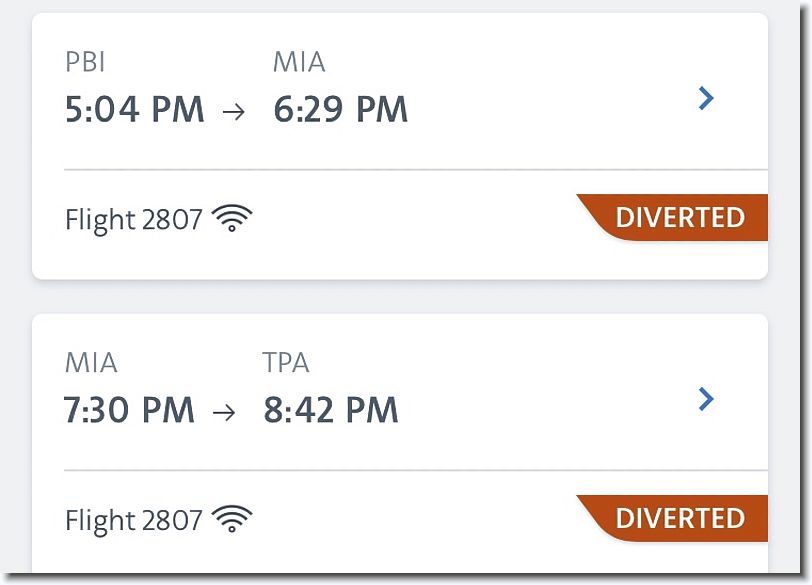Click Wi-Fi icon on second Flight 2807

coord(232,519)
